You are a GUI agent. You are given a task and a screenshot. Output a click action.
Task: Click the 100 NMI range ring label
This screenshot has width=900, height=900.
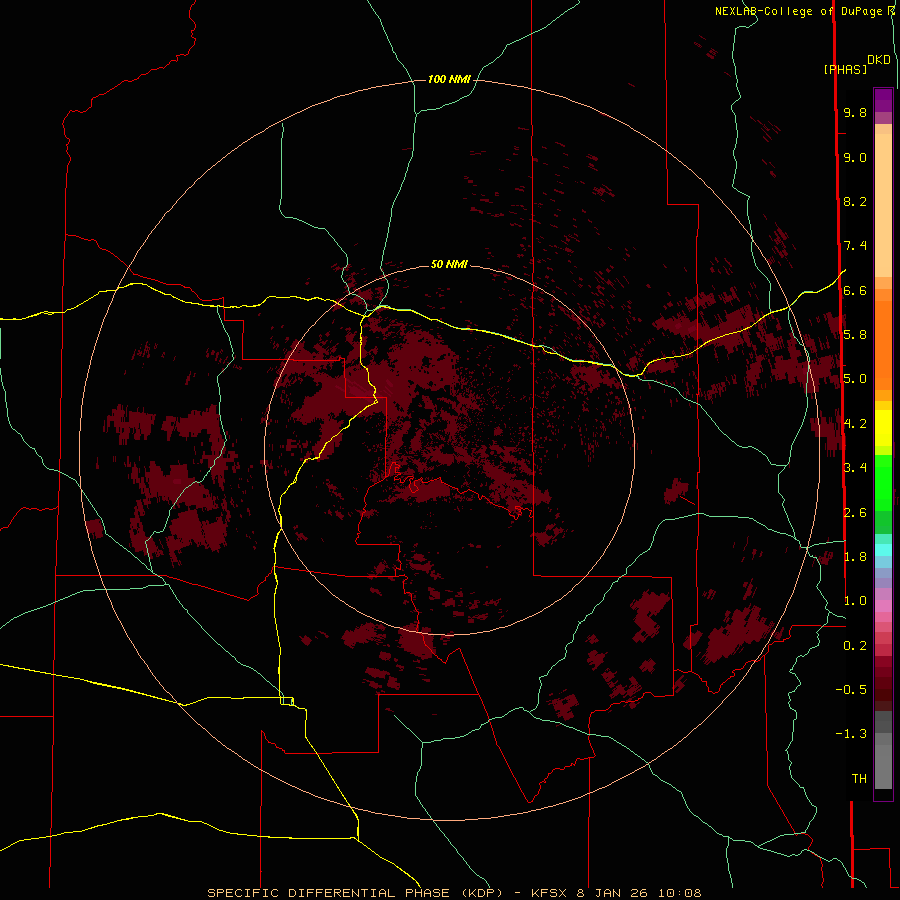pyautogui.click(x=449, y=79)
